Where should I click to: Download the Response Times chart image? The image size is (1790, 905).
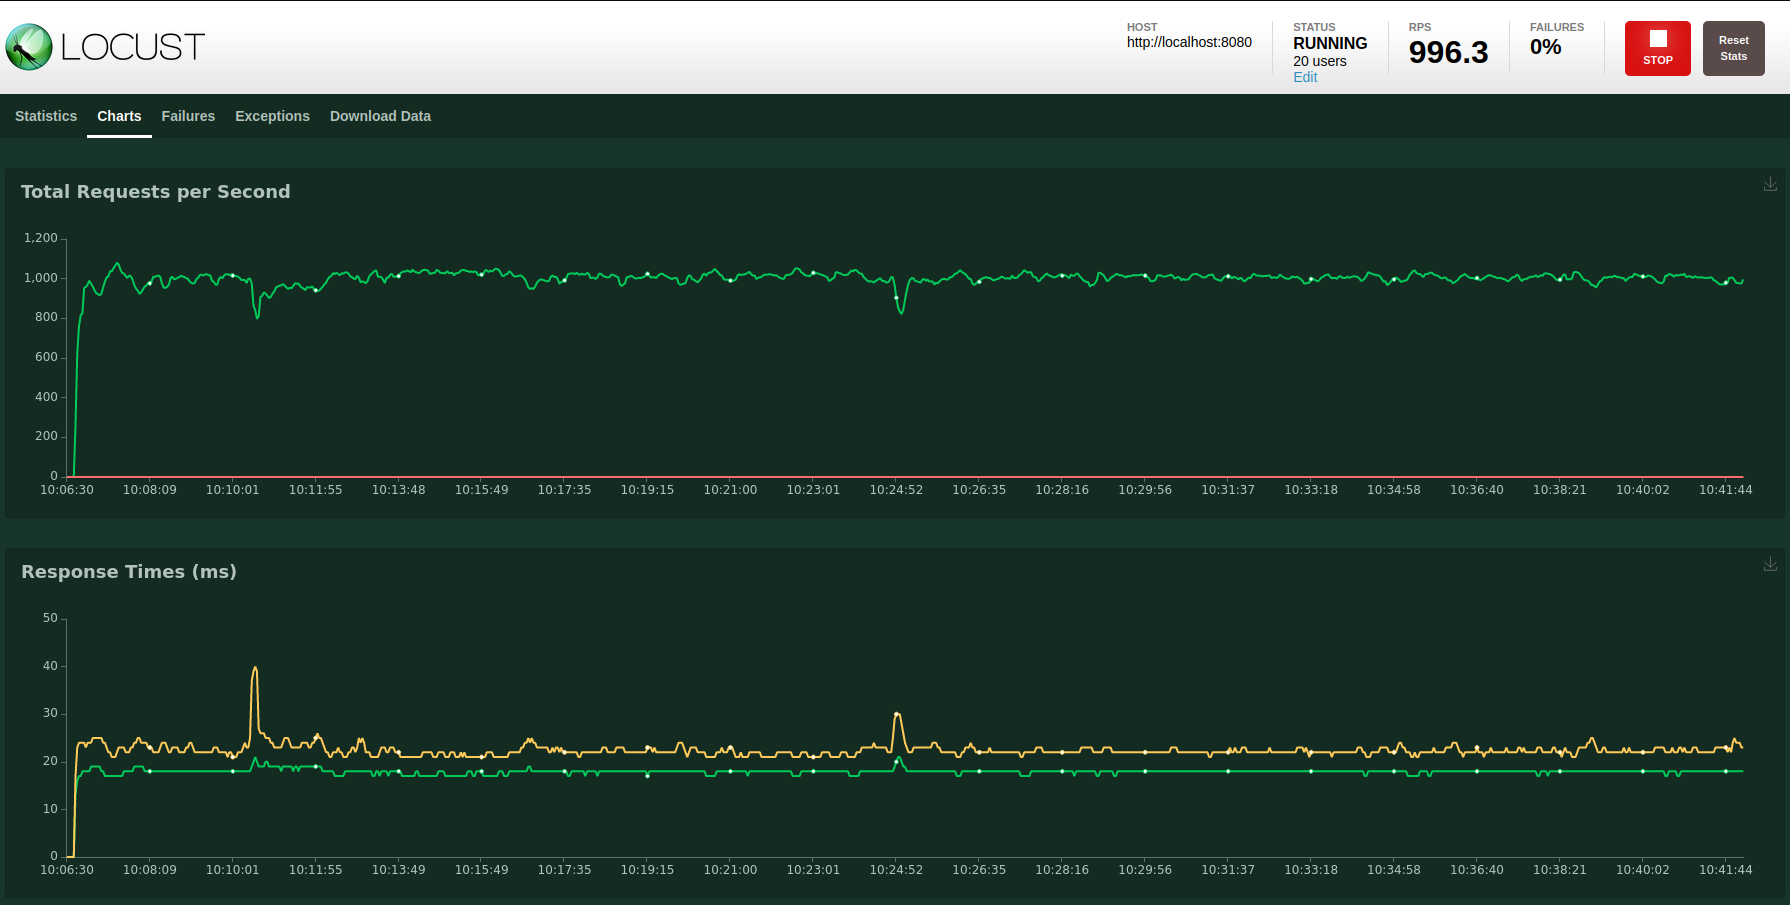tap(1770, 564)
